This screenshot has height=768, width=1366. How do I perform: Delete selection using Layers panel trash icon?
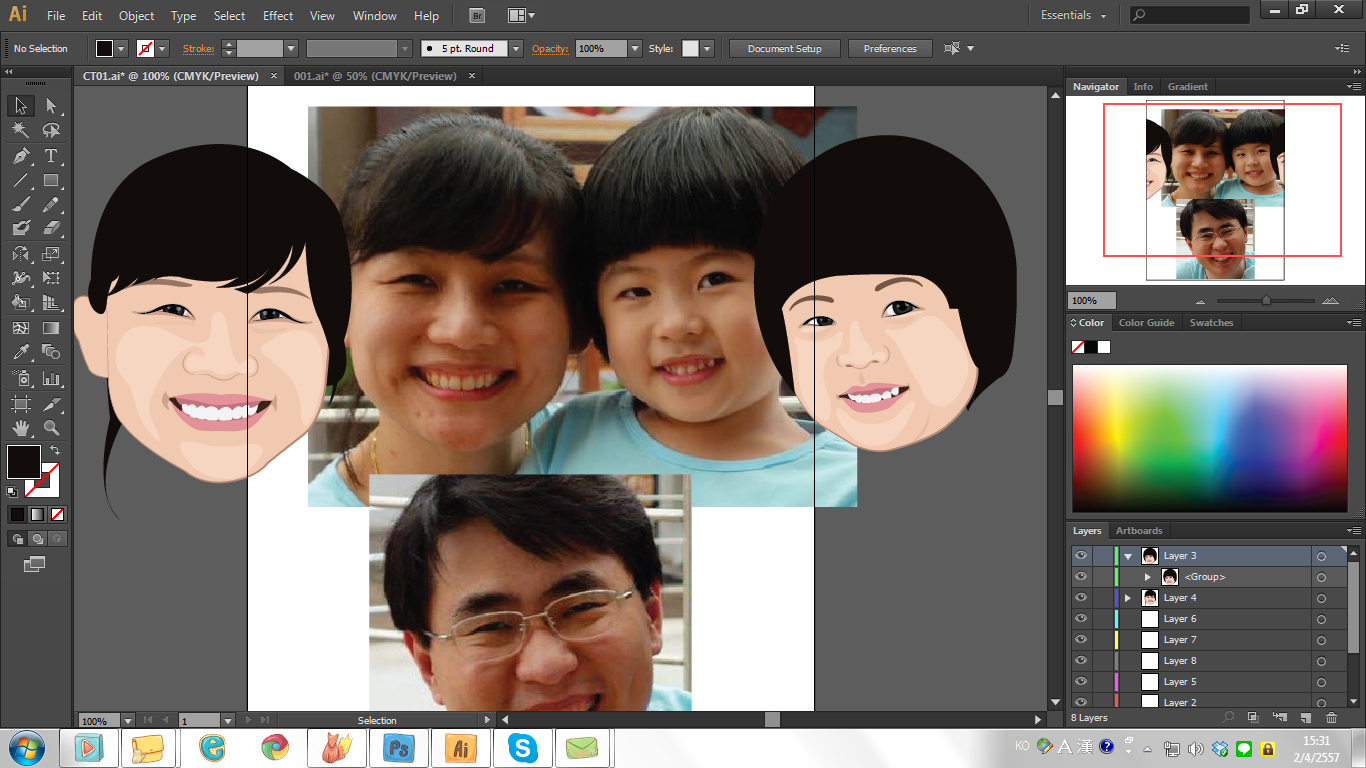coord(1331,718)
